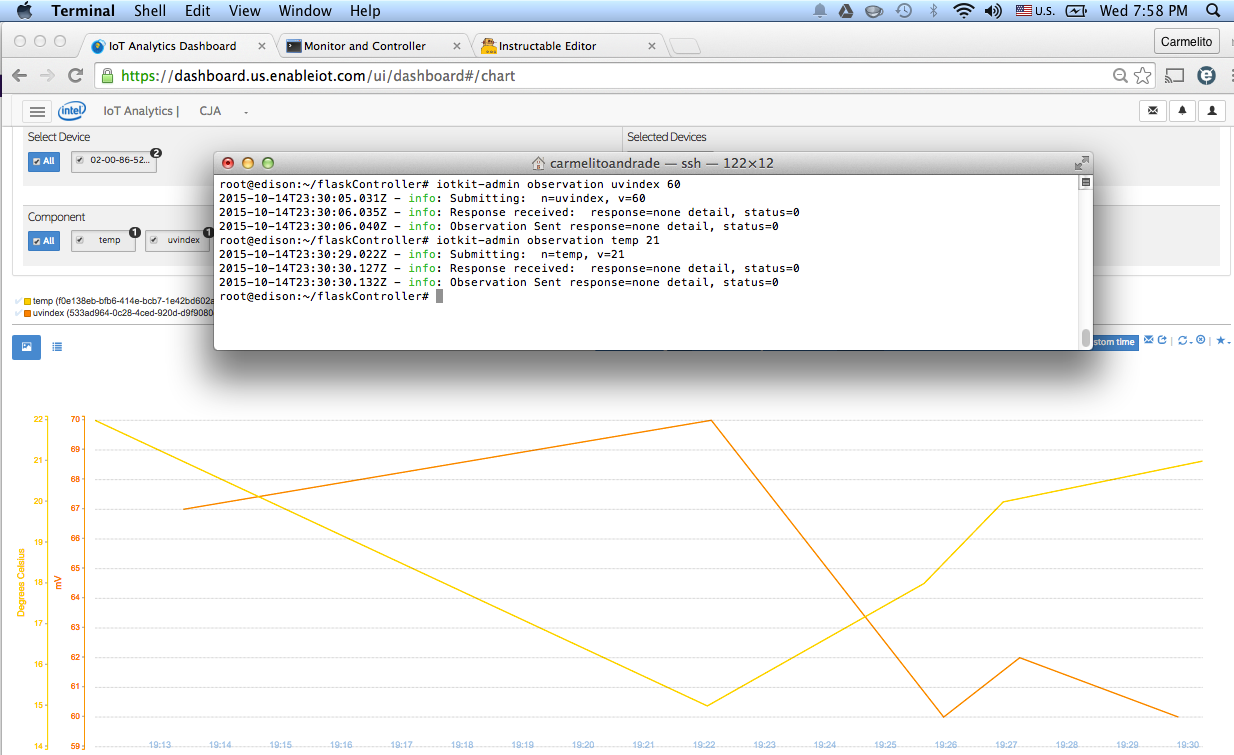1234x755 pixels.
Task: Bookmark the page with star icon
Action: (x=1143, y=75)
